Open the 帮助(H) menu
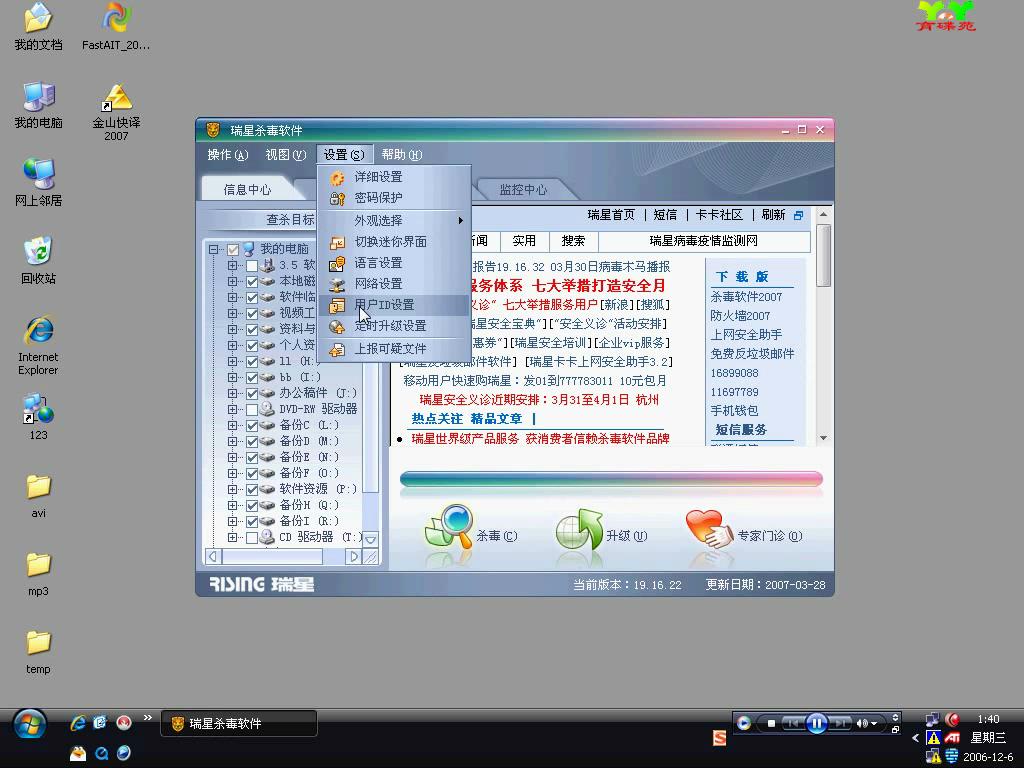1024x768 pixels. point(402,155)
